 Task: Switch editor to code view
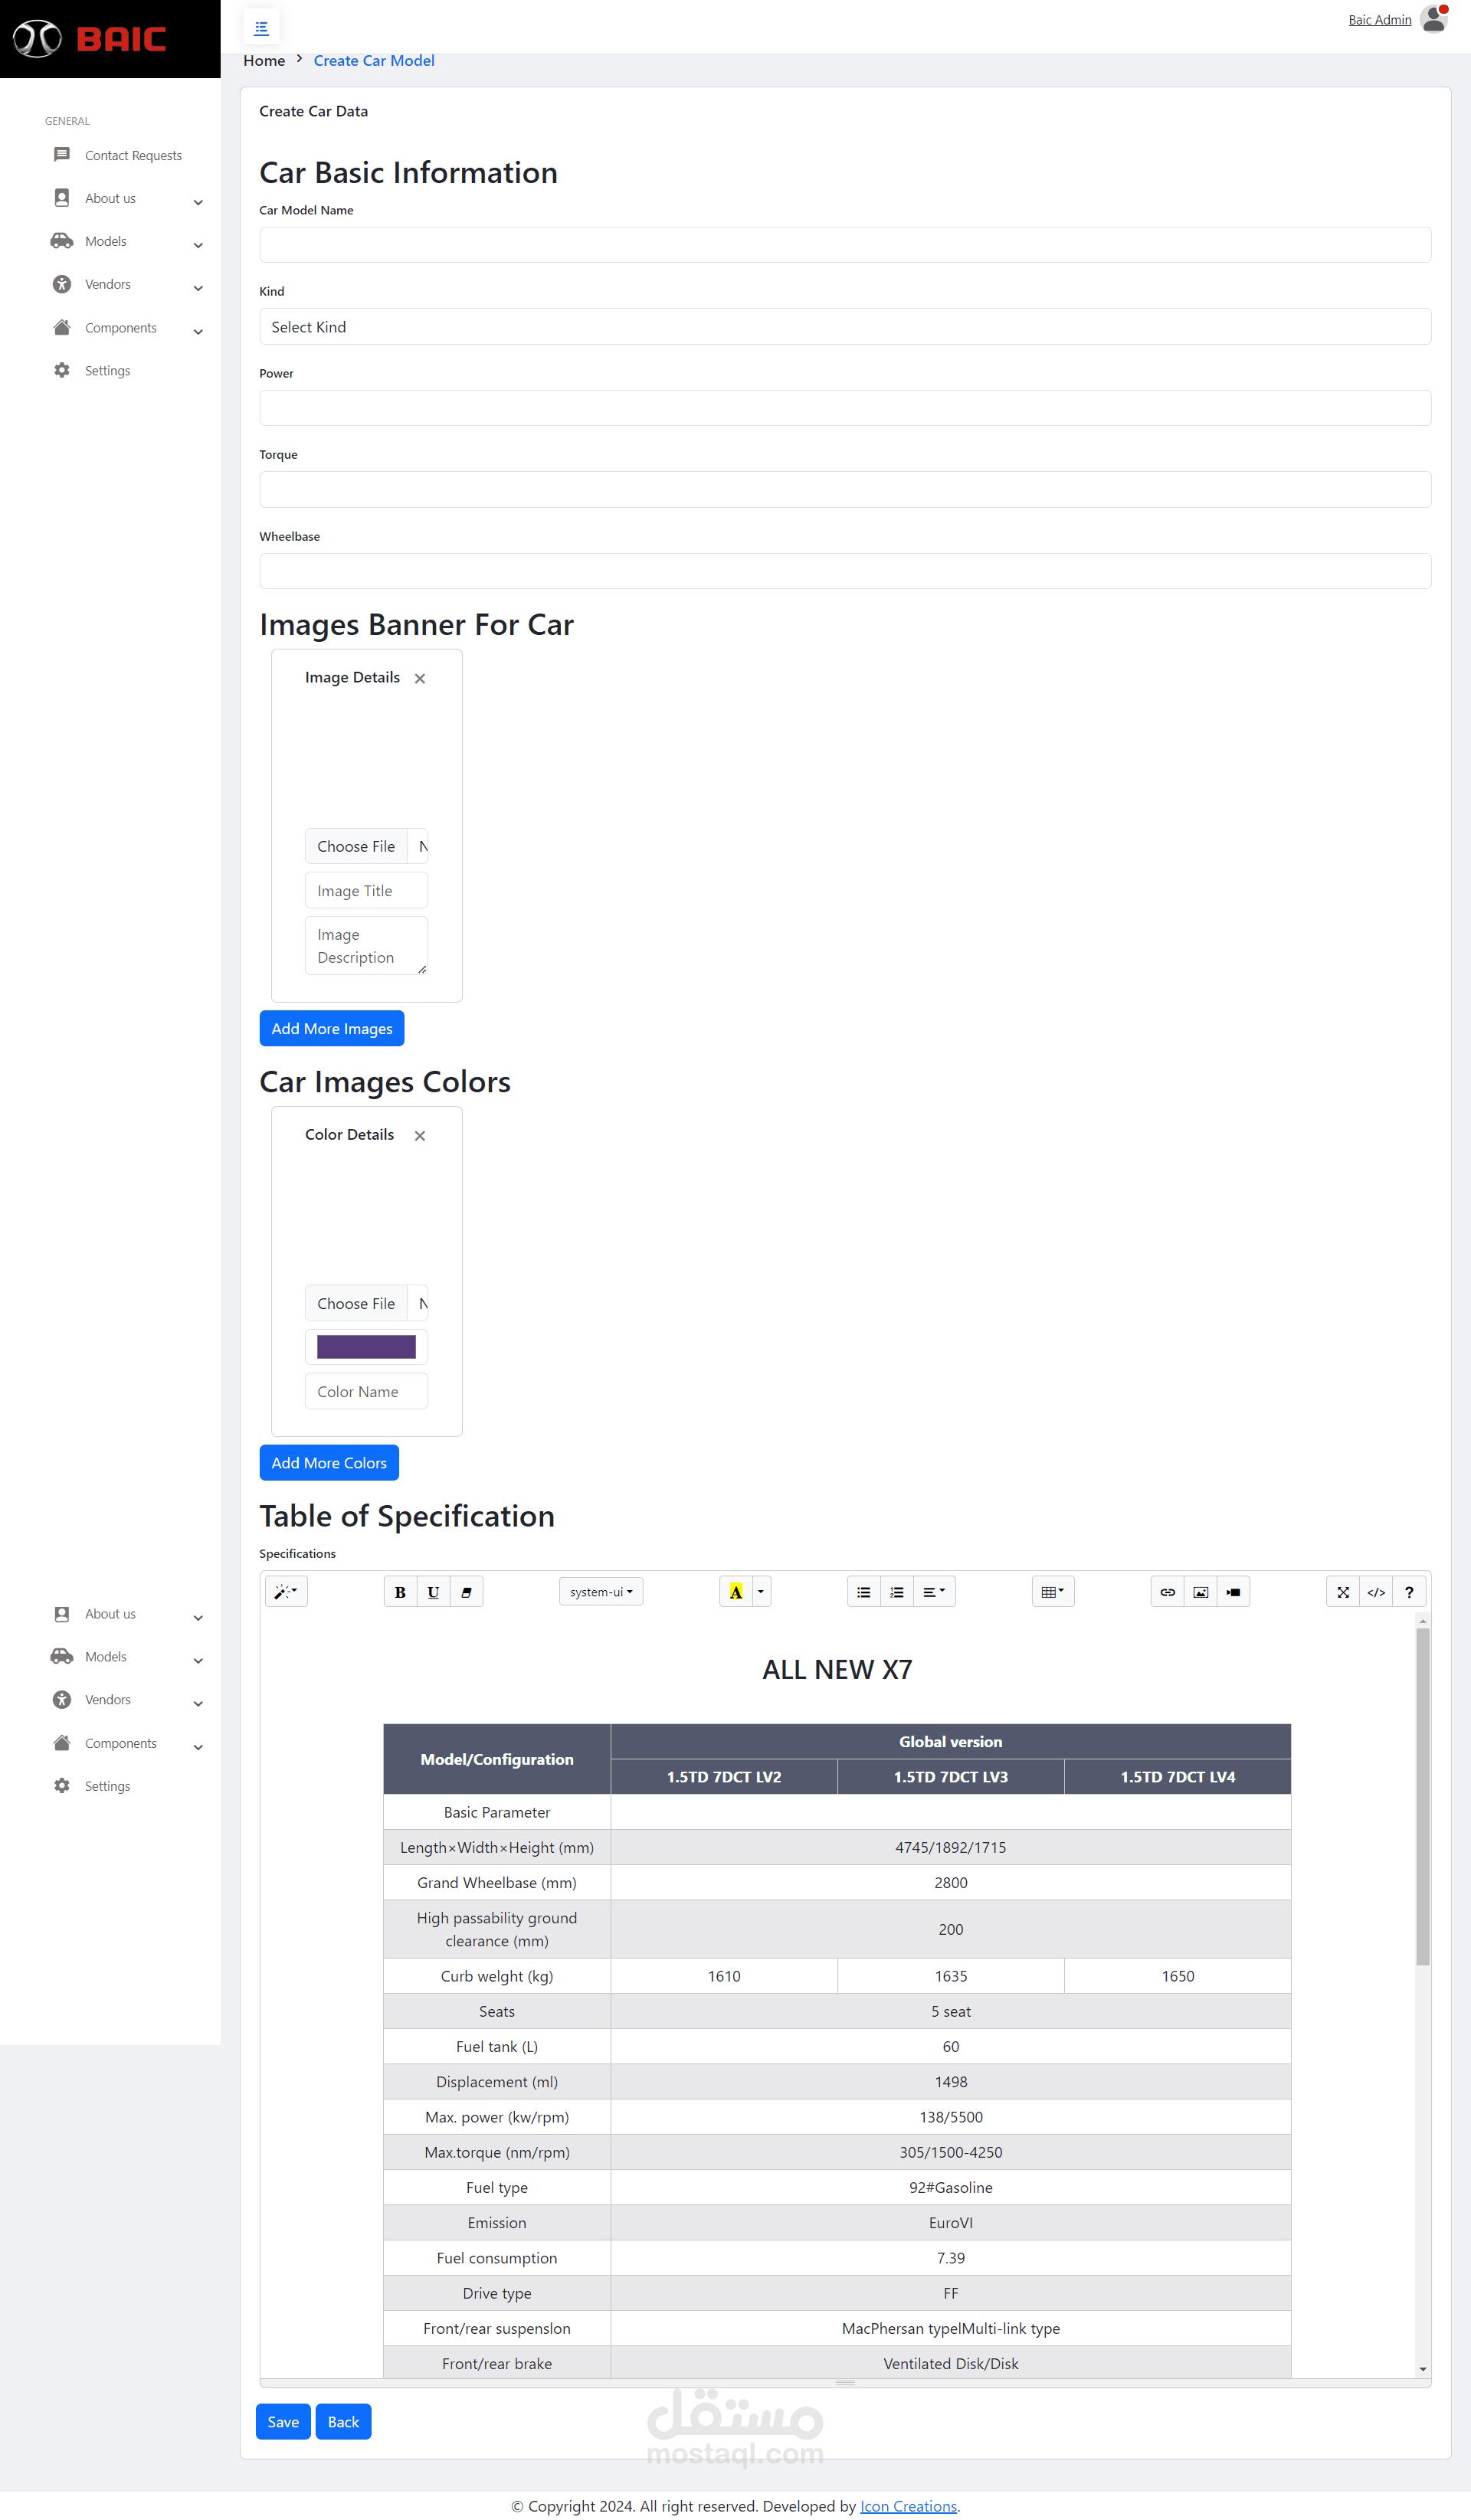click(1376, 1592)
